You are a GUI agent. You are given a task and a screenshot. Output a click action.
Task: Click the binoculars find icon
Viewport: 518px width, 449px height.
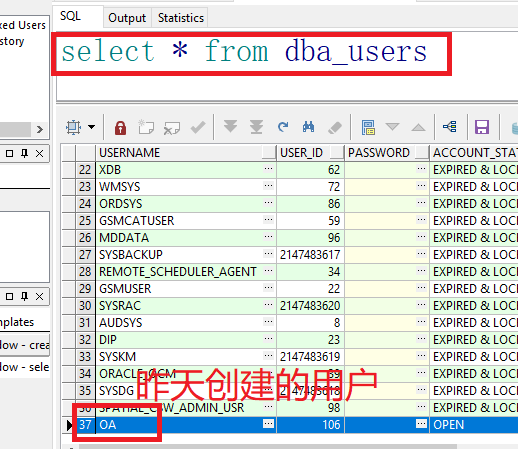(308, 127)
